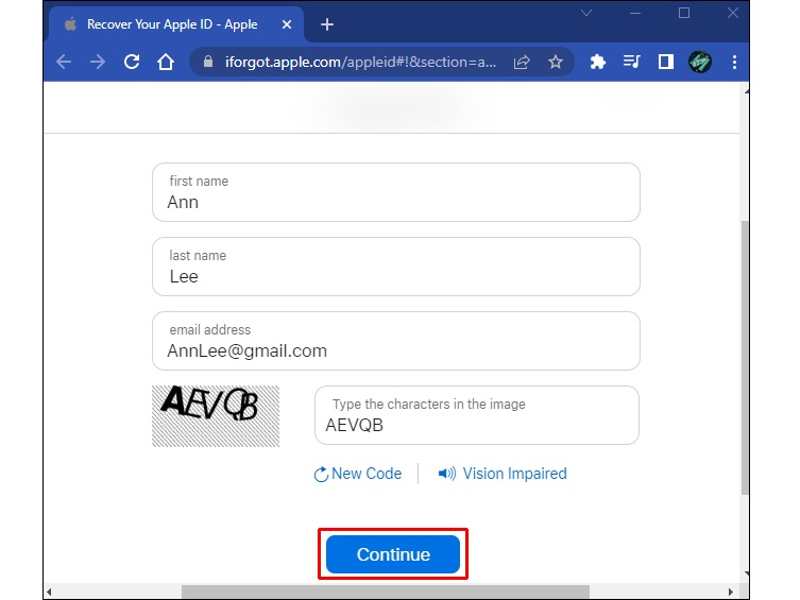Open the Extensions puzzle icon
800x600 pixels.
(597, 62)
